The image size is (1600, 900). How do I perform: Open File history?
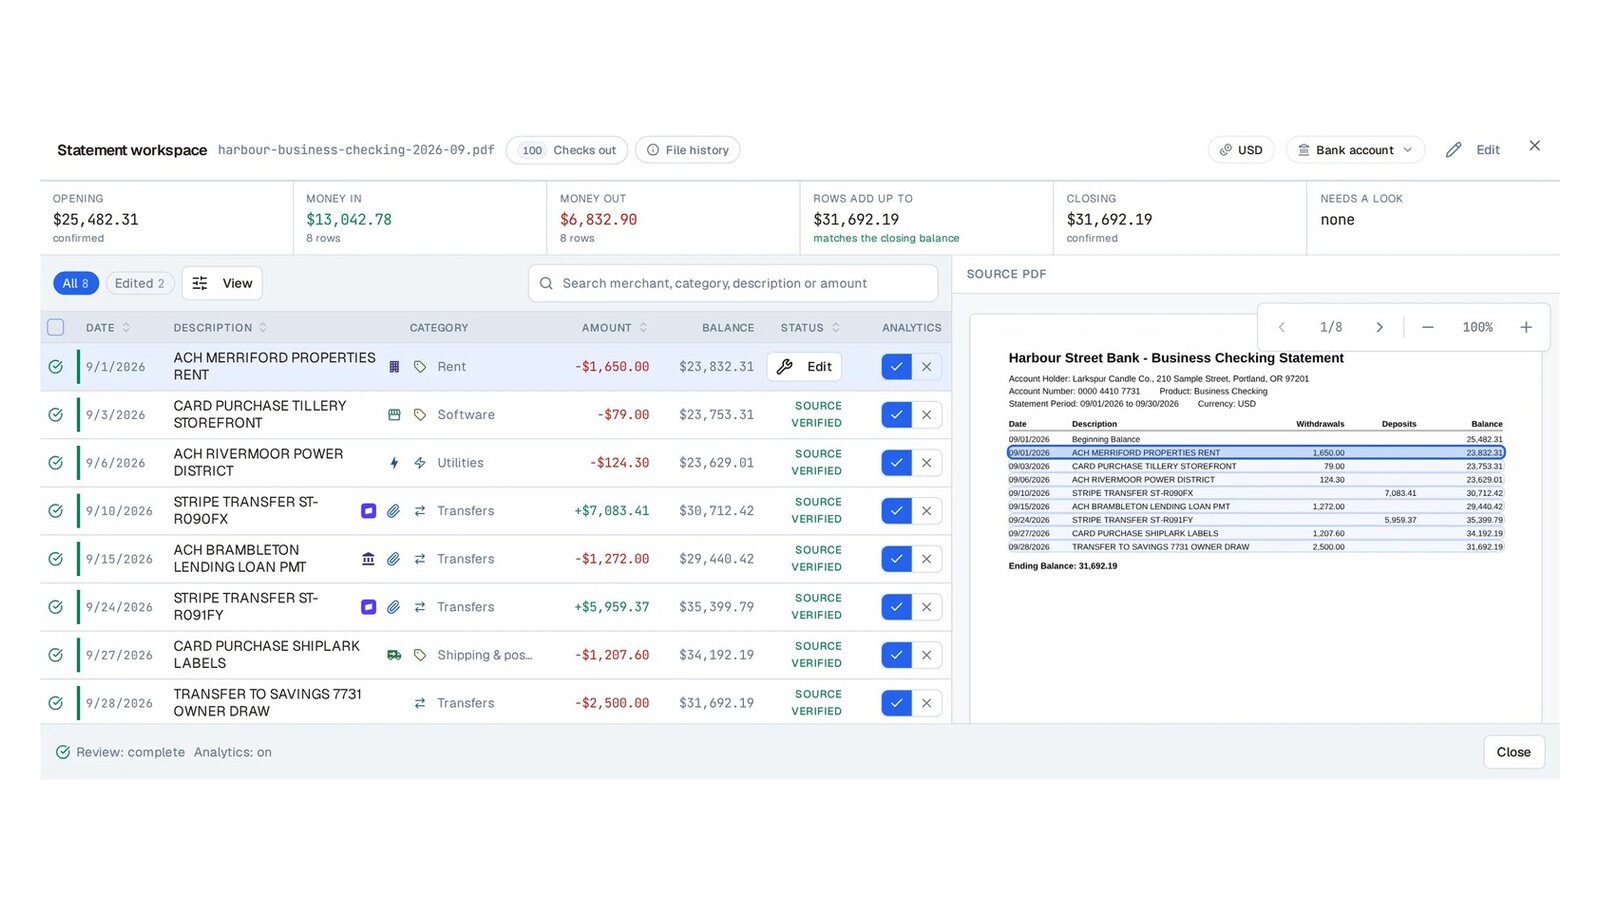click(x=688, y=150)
